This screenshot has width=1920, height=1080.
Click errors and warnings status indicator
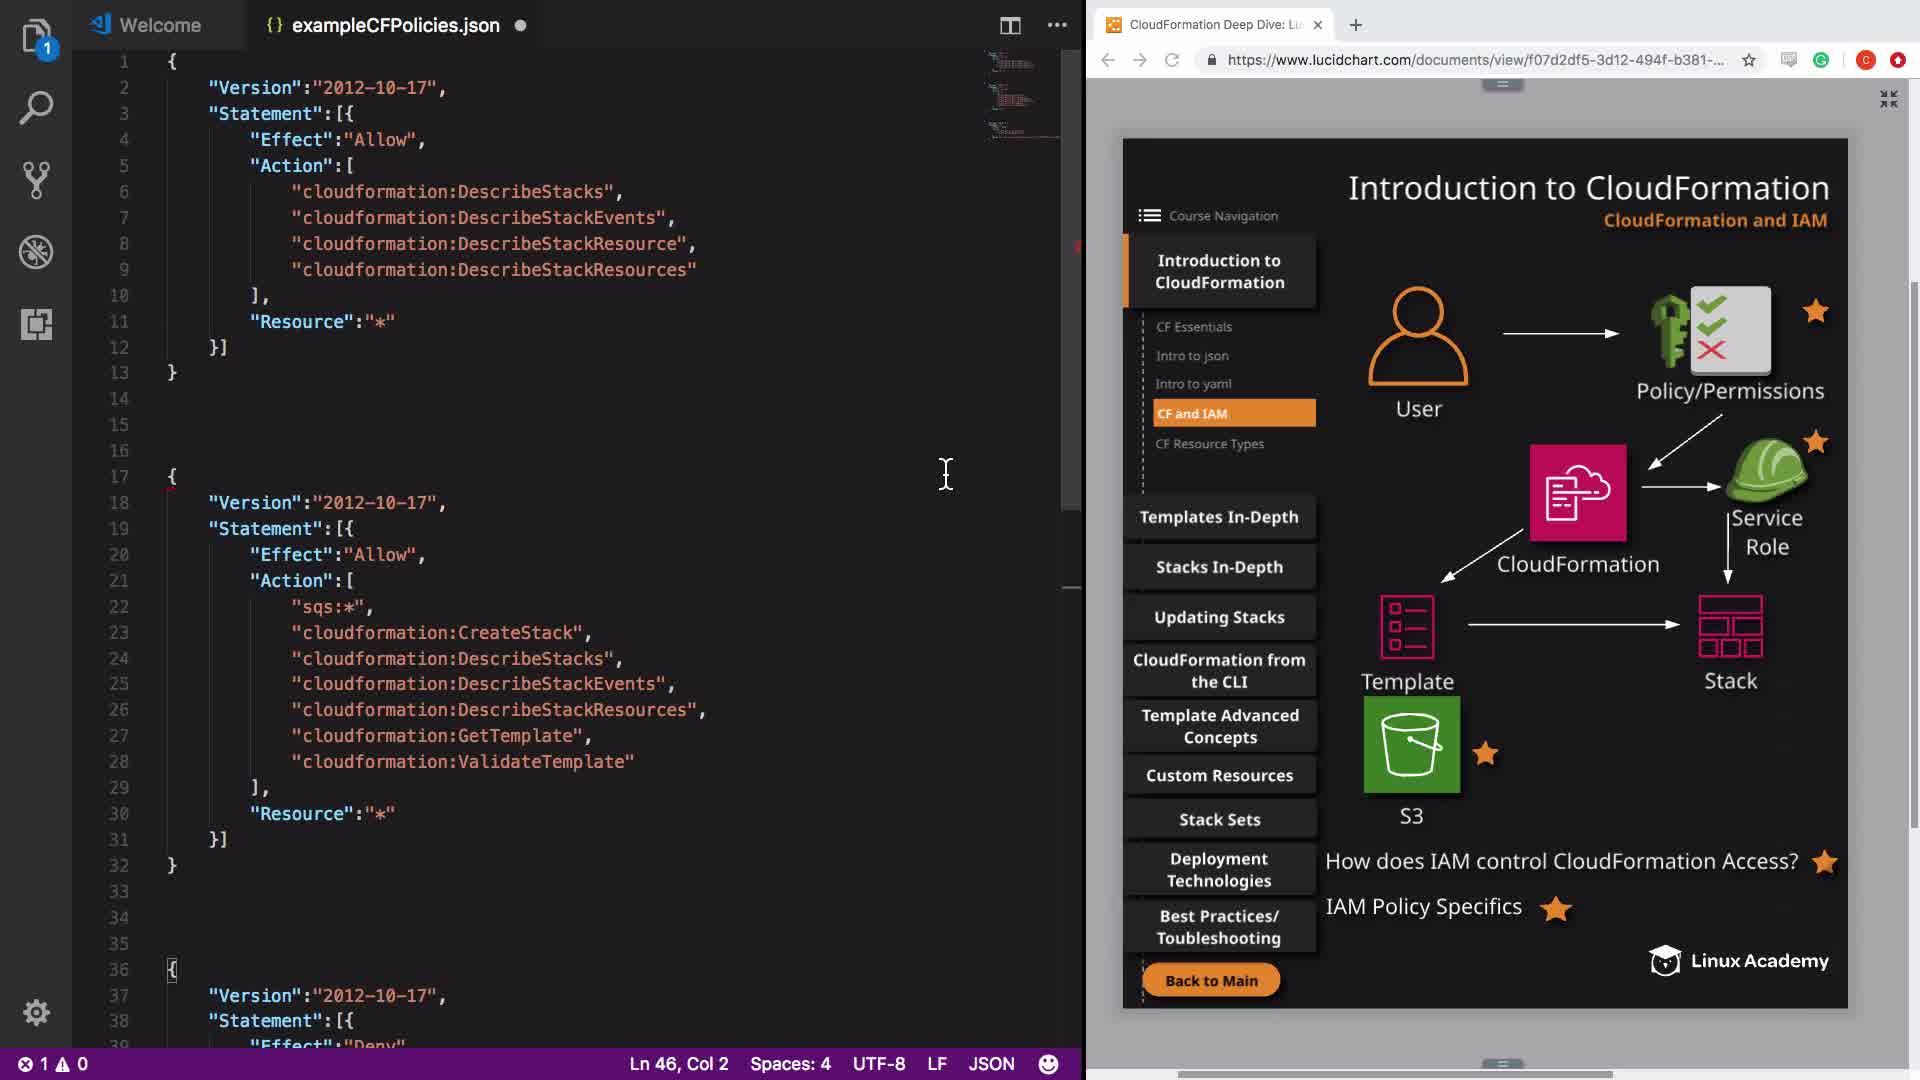(53, 1064)
